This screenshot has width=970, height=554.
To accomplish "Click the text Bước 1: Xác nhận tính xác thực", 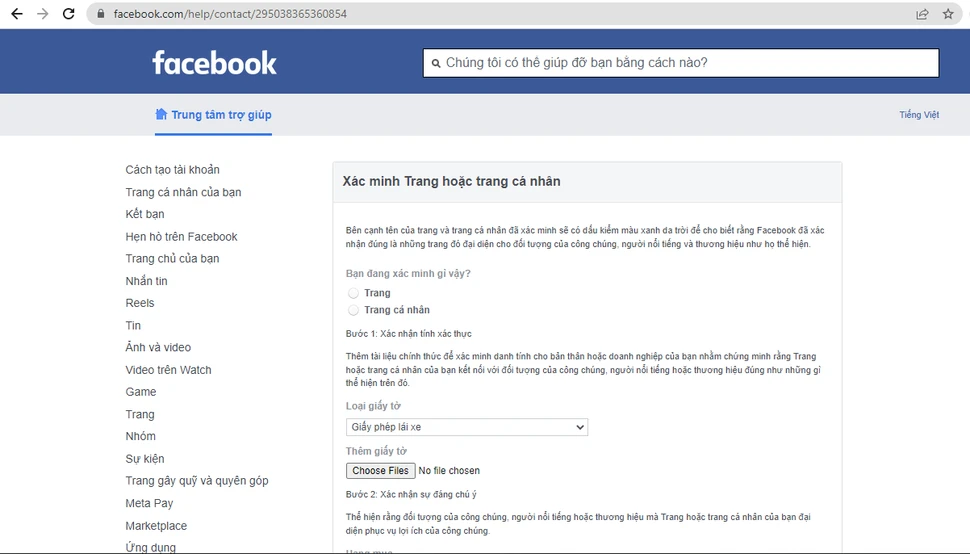I will pyautogui.click(x=408, y=334).
